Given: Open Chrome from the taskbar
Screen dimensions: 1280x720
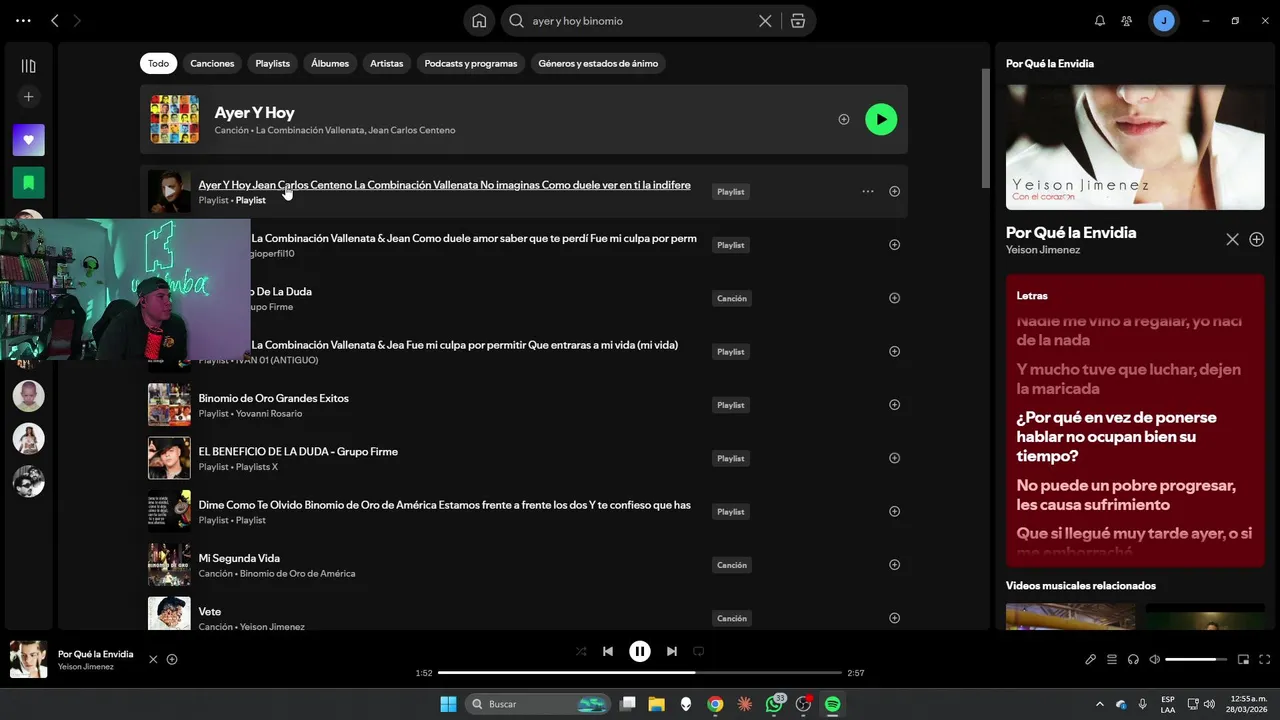Looking at the screenshot, I should [x=715, y=704].
